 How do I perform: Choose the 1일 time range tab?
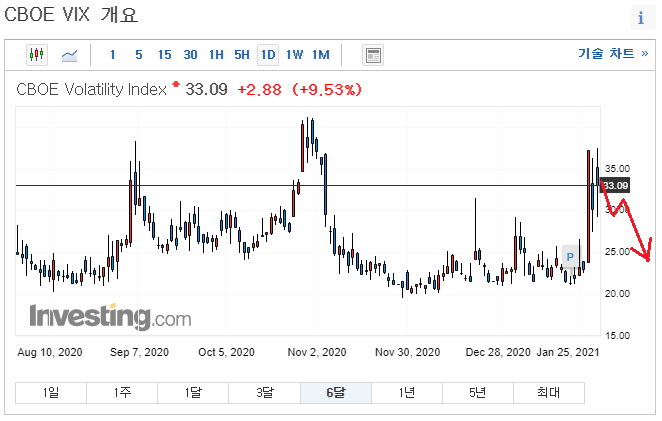(51, 393)
